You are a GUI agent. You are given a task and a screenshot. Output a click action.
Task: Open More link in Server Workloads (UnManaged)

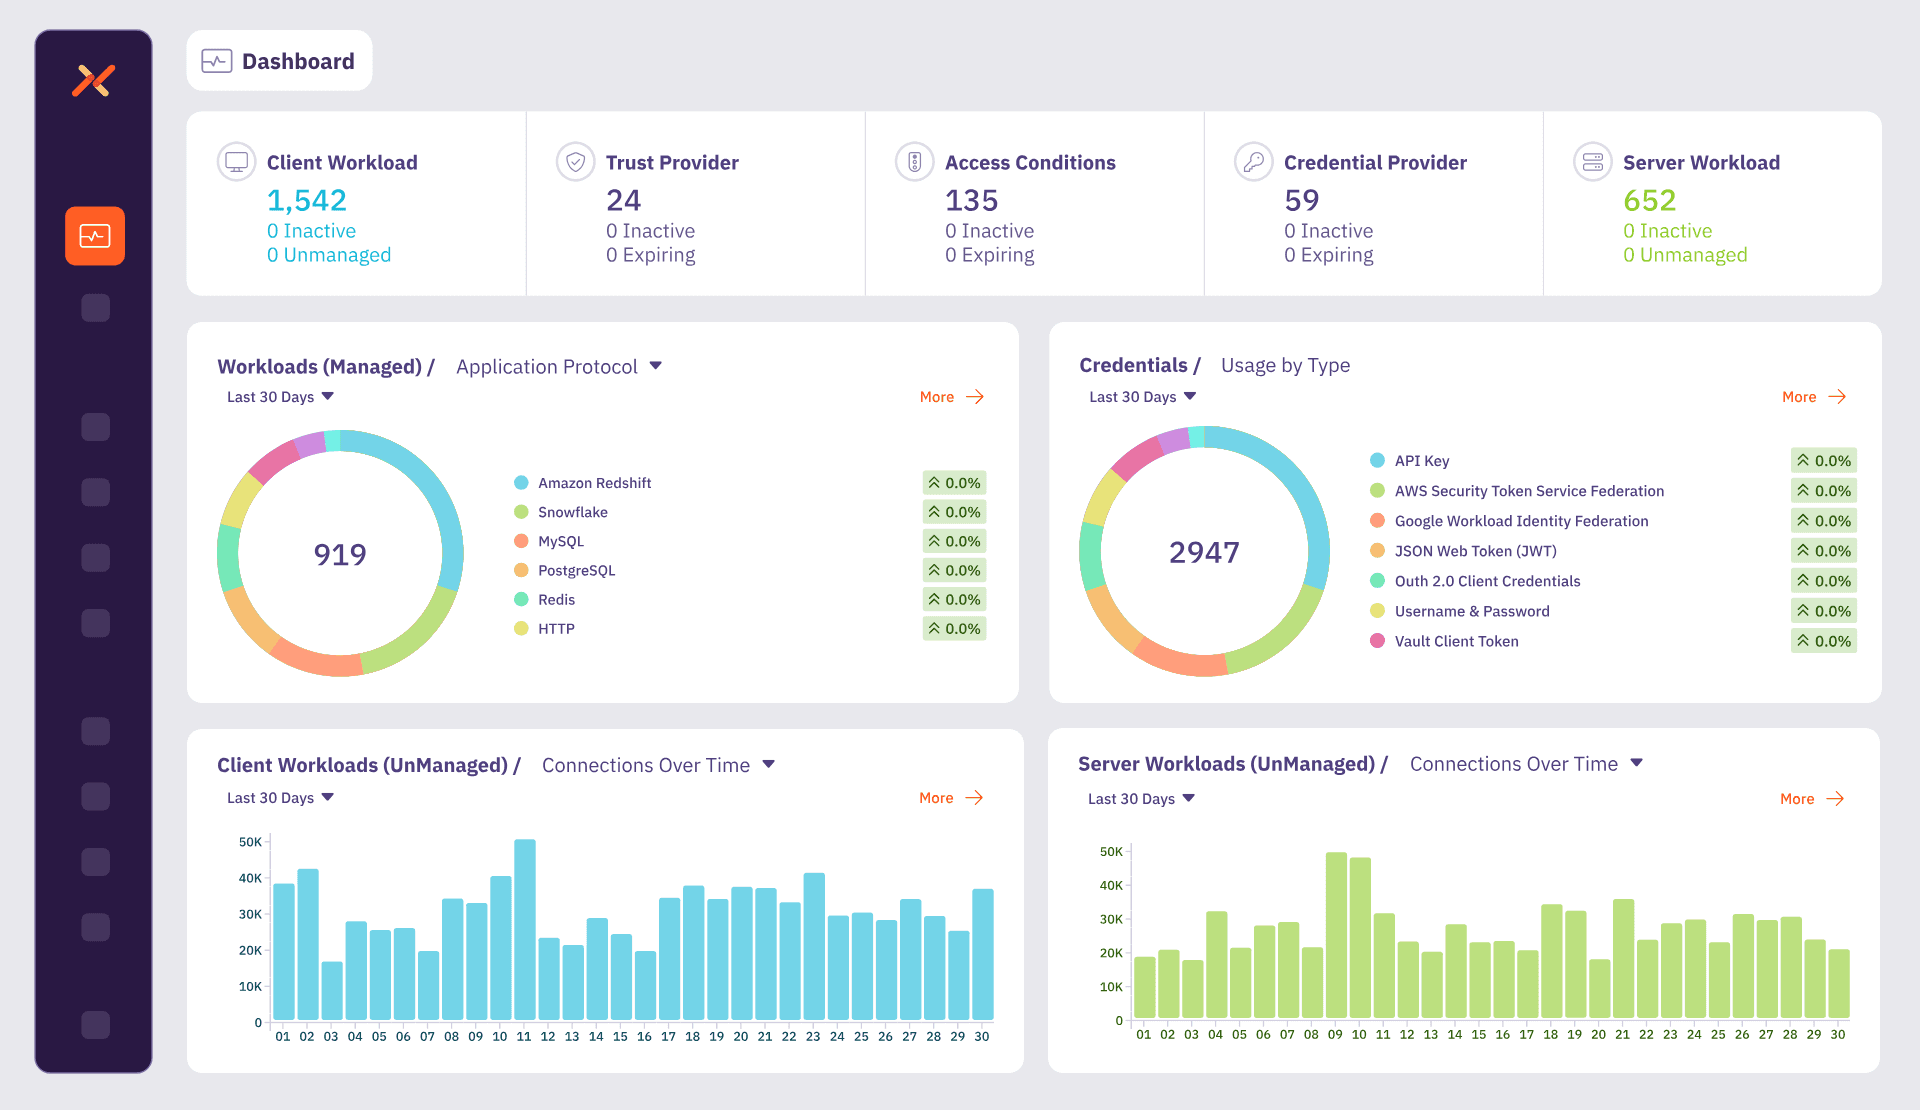tap(1812, 799)
